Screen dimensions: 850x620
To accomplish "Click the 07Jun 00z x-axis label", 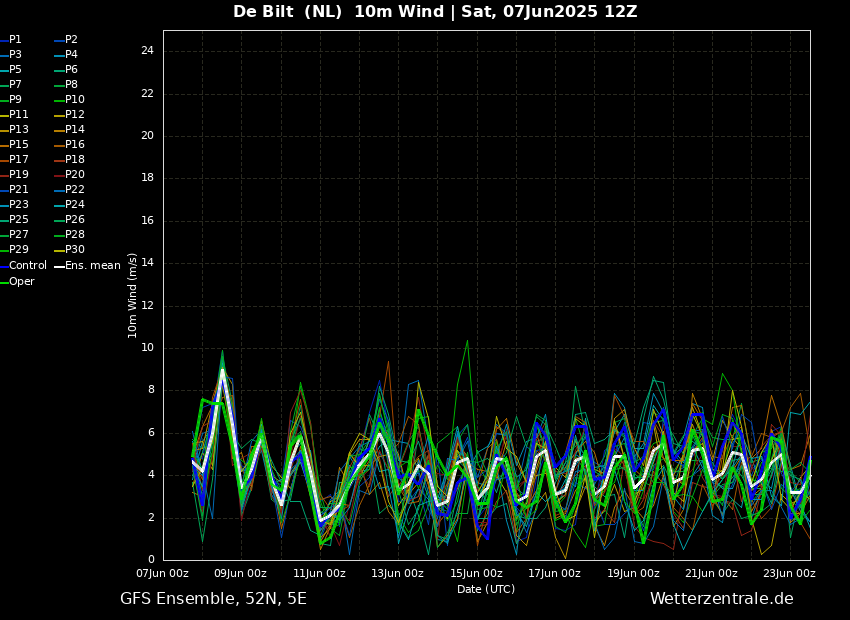I will pyautogui.click(x=162, y=574).
